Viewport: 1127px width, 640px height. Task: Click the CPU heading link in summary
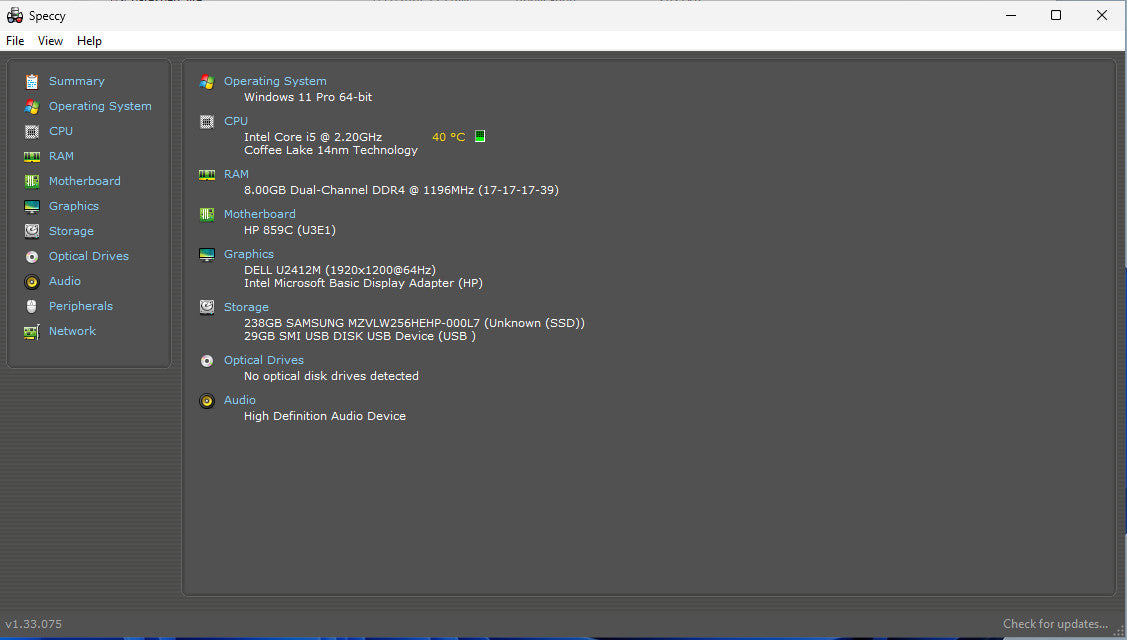click(236, 122)
